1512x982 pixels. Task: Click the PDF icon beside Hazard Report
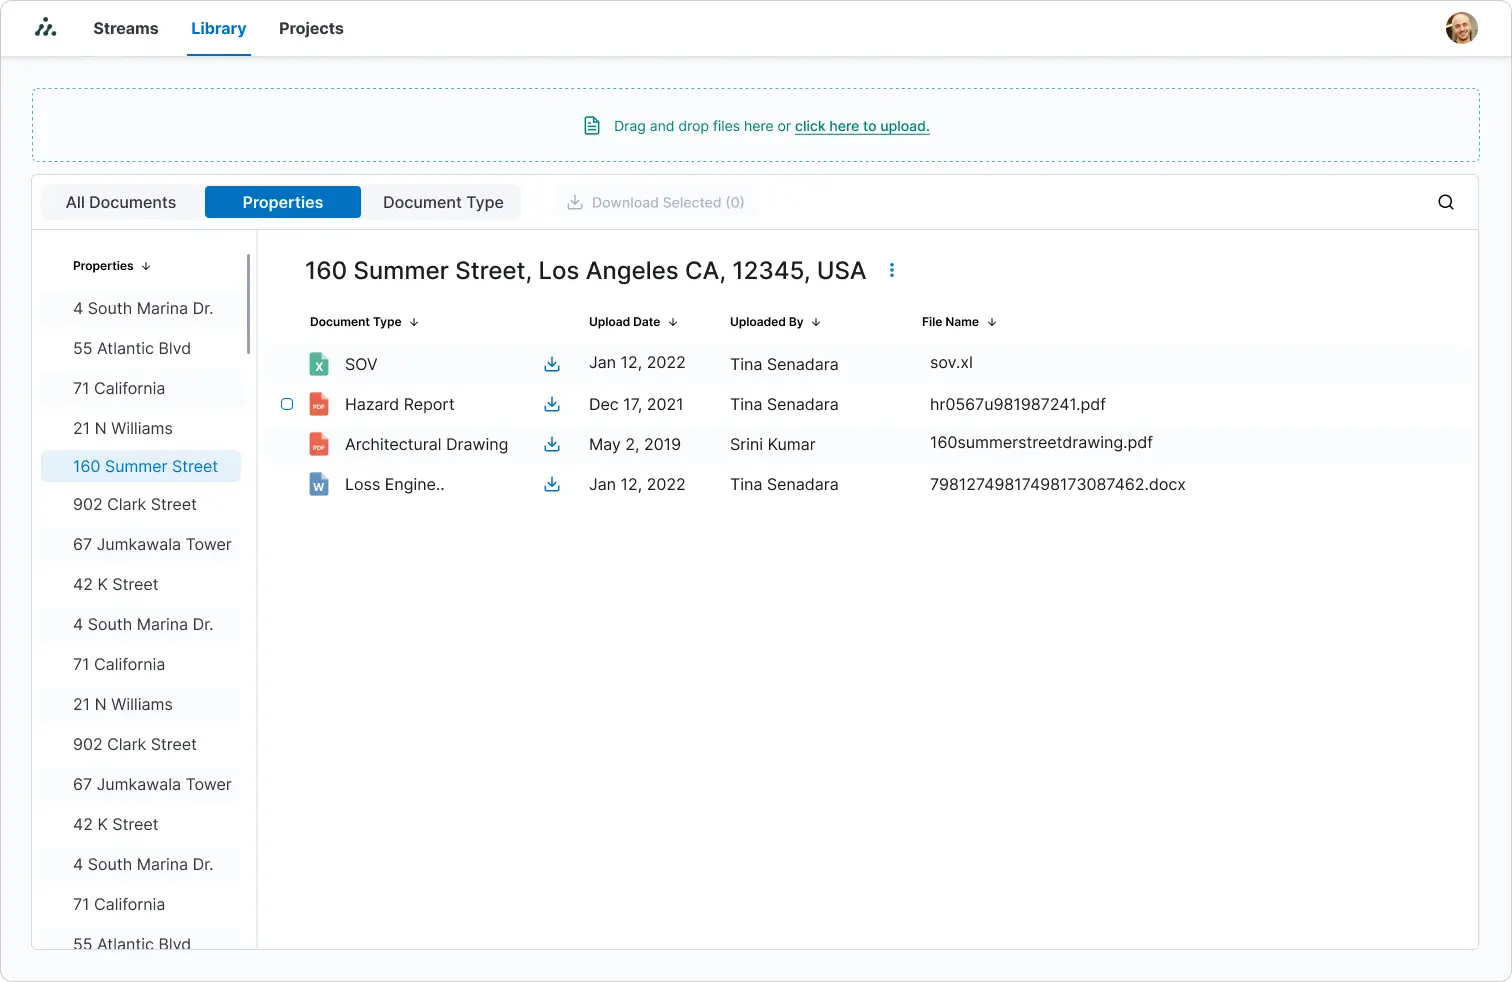pos(318,404)
